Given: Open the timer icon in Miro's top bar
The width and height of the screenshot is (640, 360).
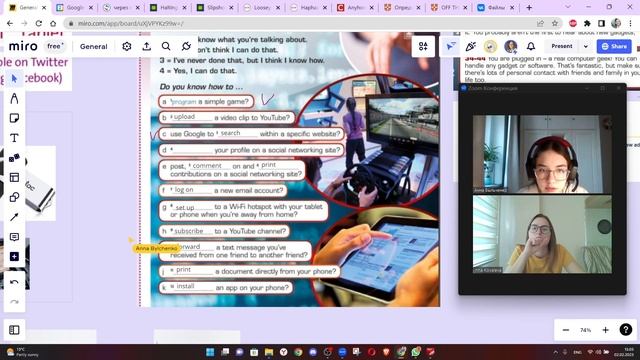Looking at the screenshot, I should pos(491,47).
